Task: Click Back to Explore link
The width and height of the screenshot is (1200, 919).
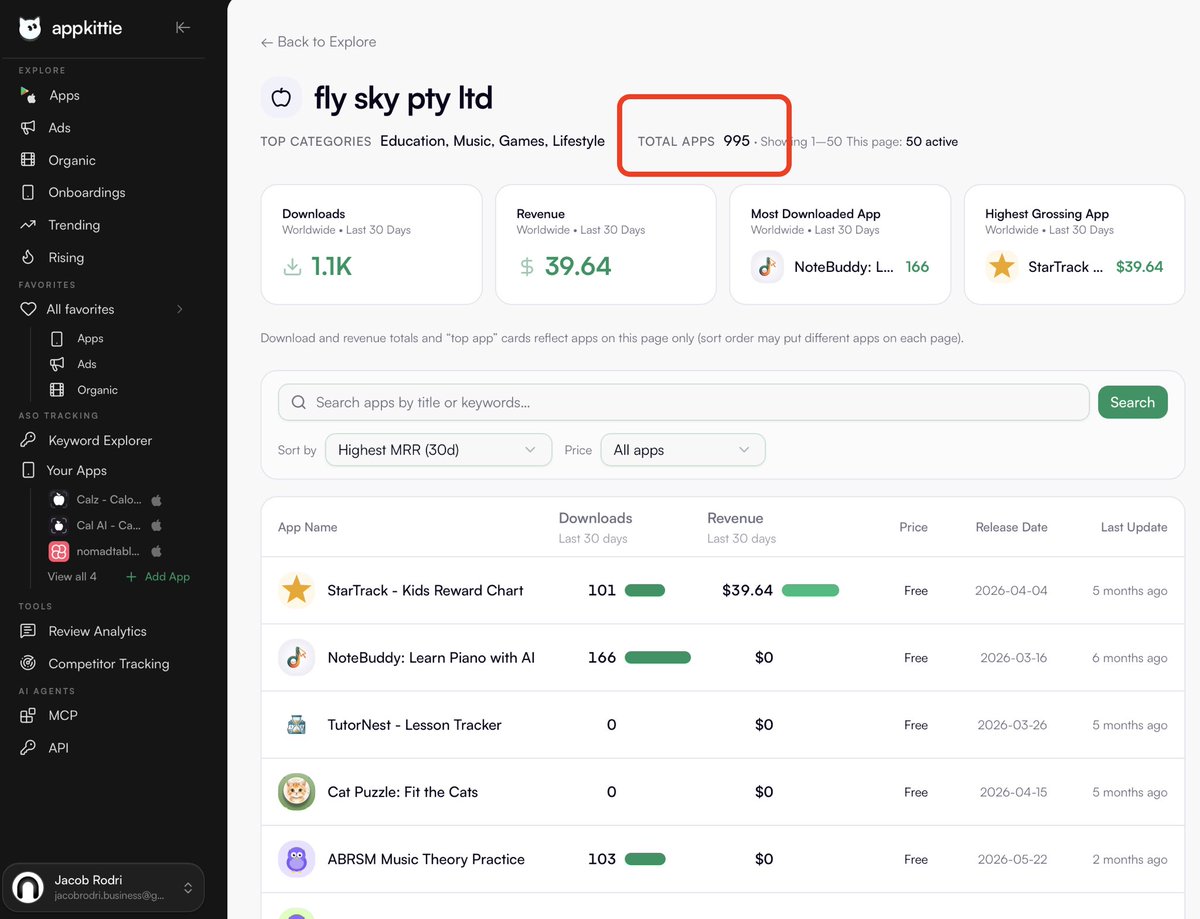Action: [318, 42]
